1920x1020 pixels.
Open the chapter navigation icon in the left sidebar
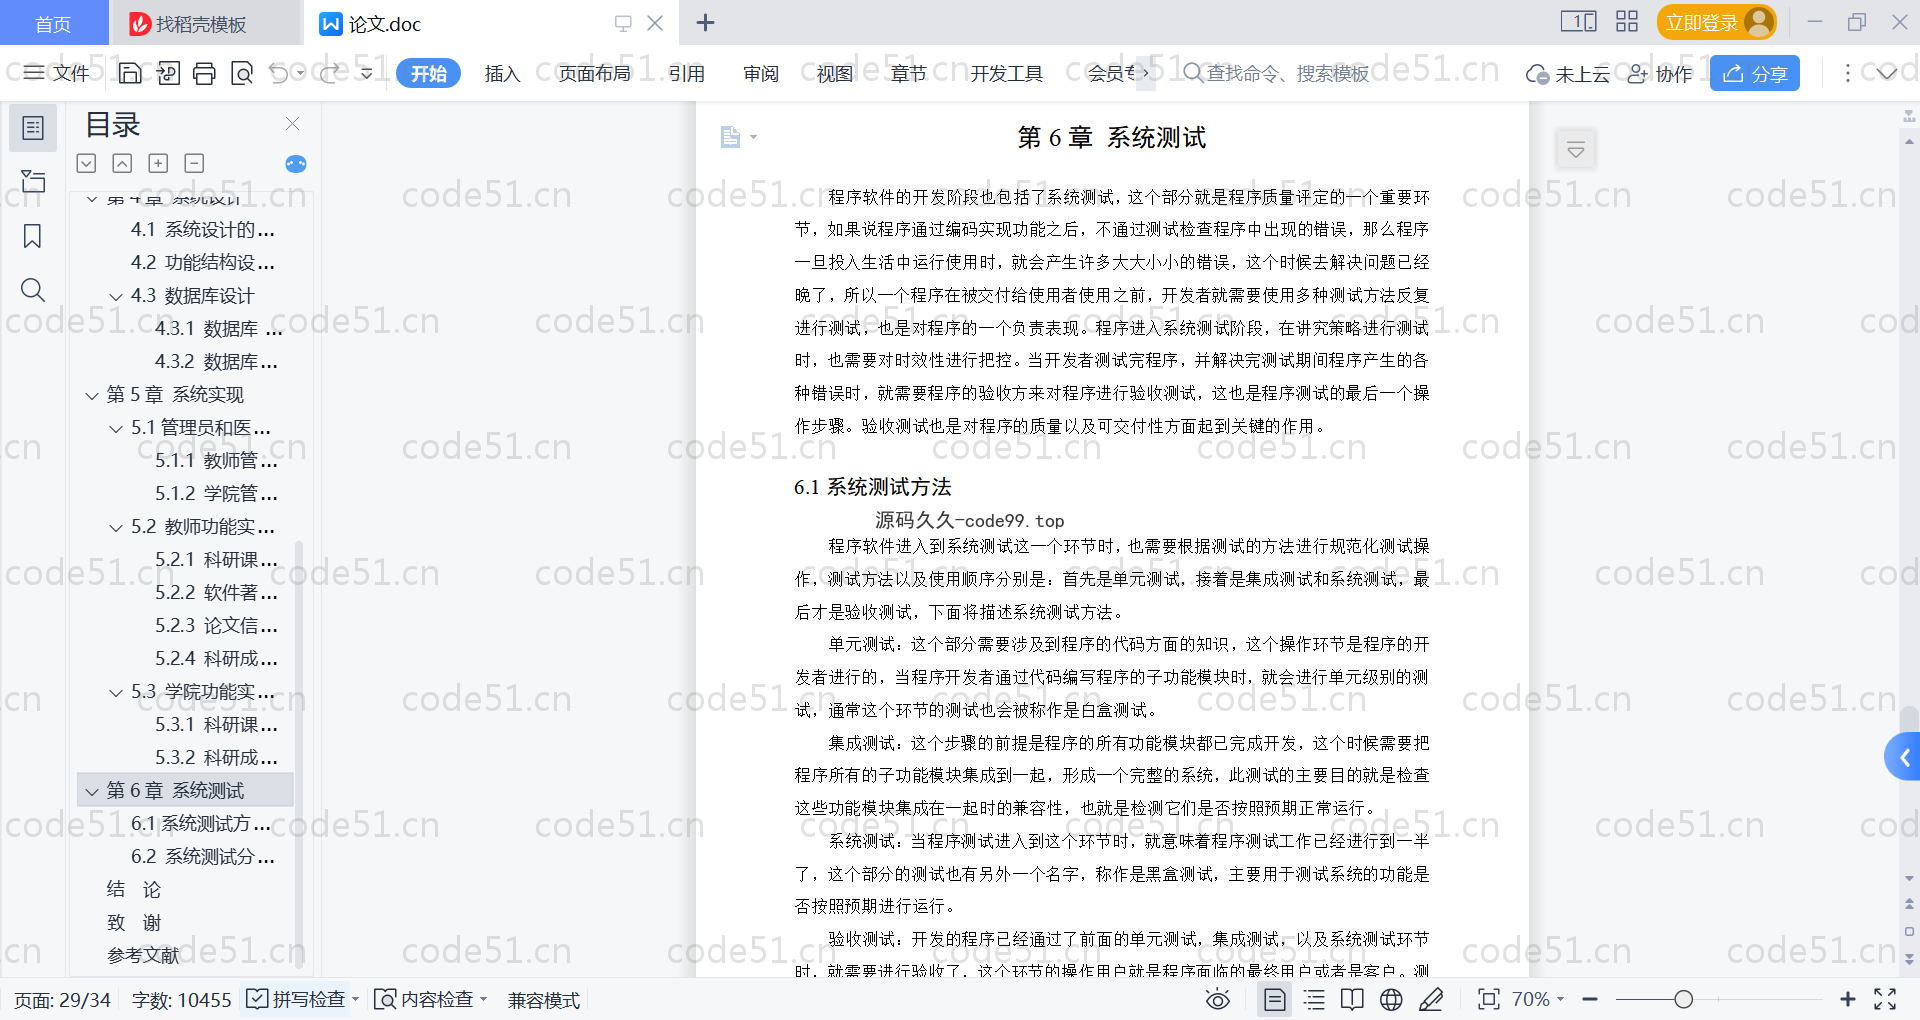(33, 181)
